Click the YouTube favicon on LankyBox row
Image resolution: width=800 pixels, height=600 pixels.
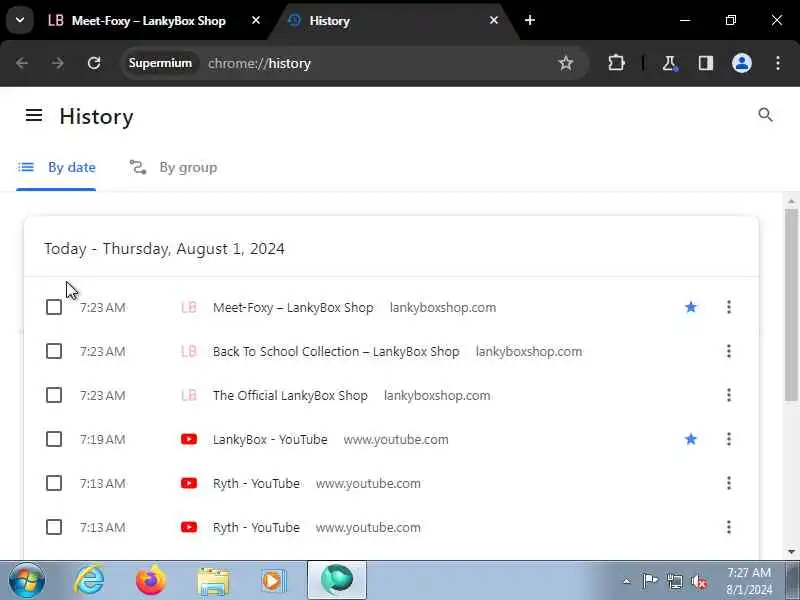click(x=189, y=439)
